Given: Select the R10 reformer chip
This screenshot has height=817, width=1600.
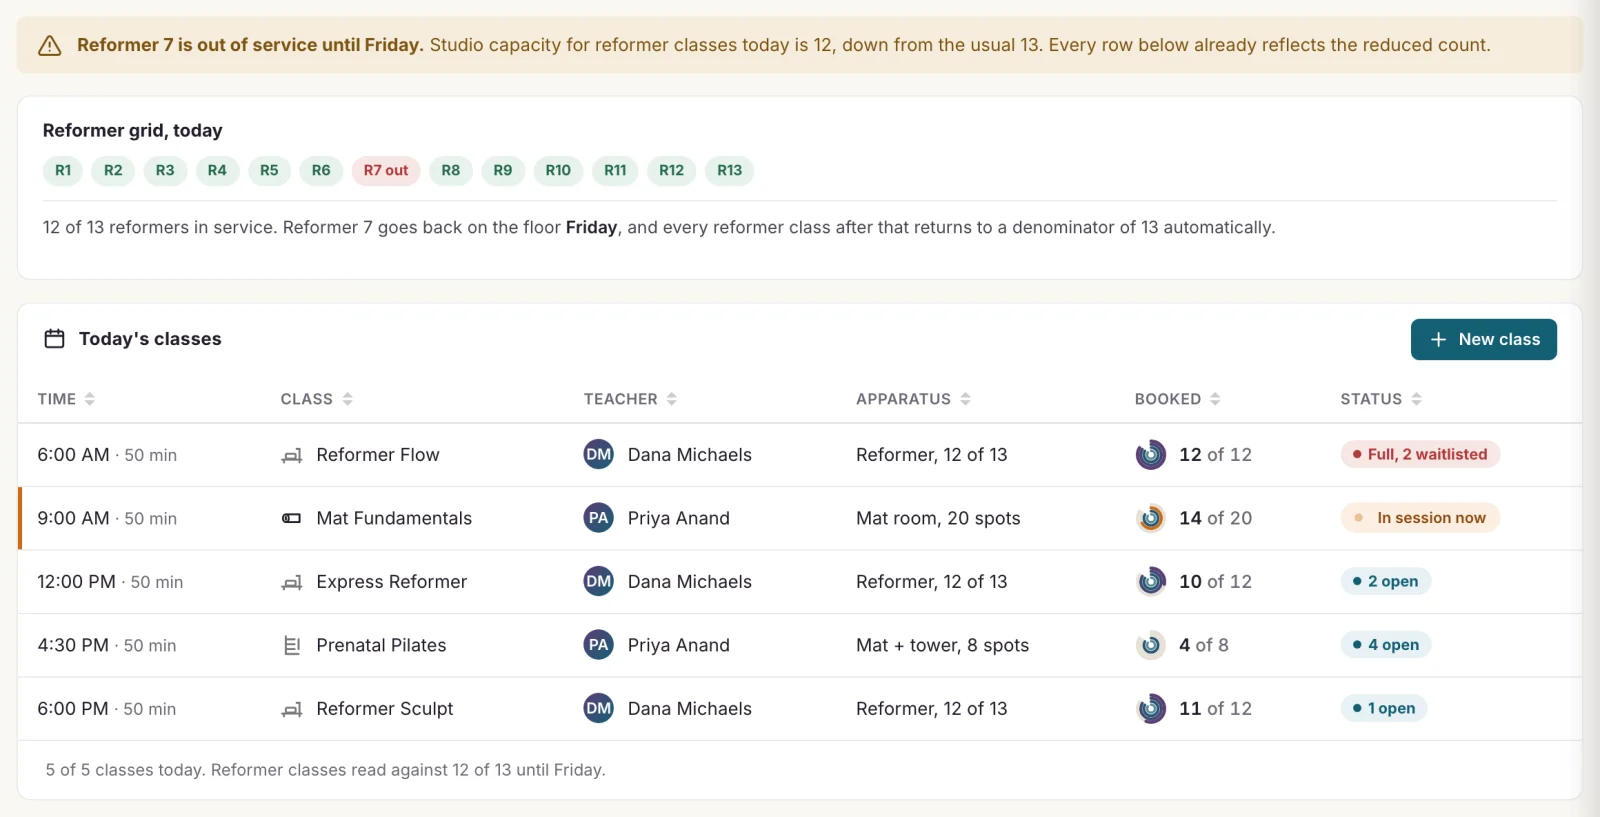Looking at the screenshot, I should point(558,171).
